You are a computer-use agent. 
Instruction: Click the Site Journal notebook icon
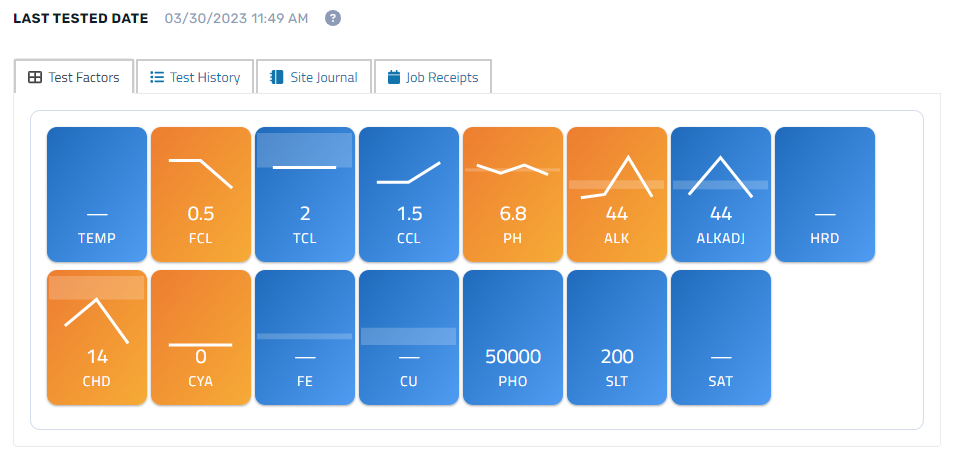click(276, 78)
